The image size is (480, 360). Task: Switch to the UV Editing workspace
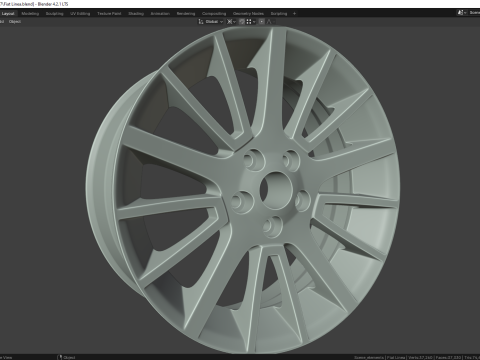point(80,14)
